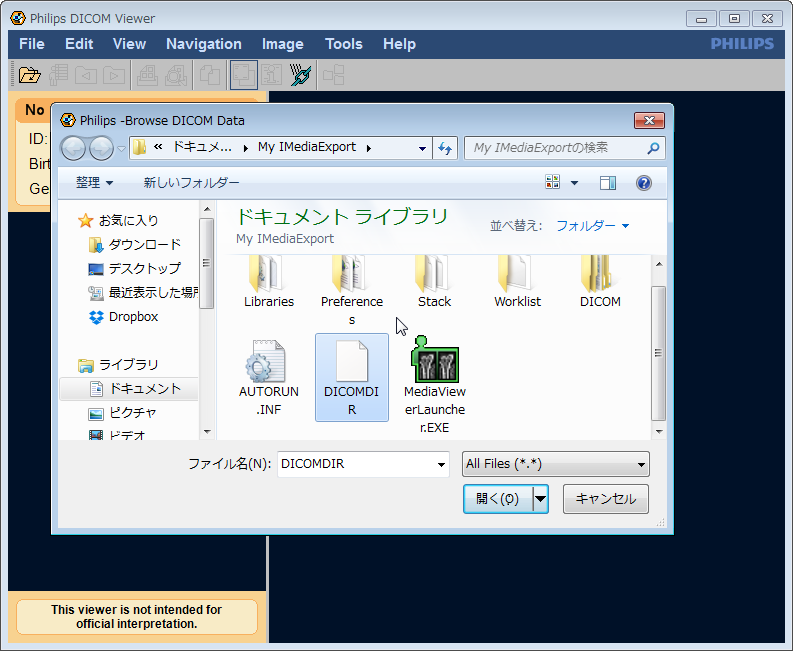This screenshot has height=651, width=793.
Task: Click sidebar scrollbar down arrow
Action: pyautogui.click(x=207, y=432)
